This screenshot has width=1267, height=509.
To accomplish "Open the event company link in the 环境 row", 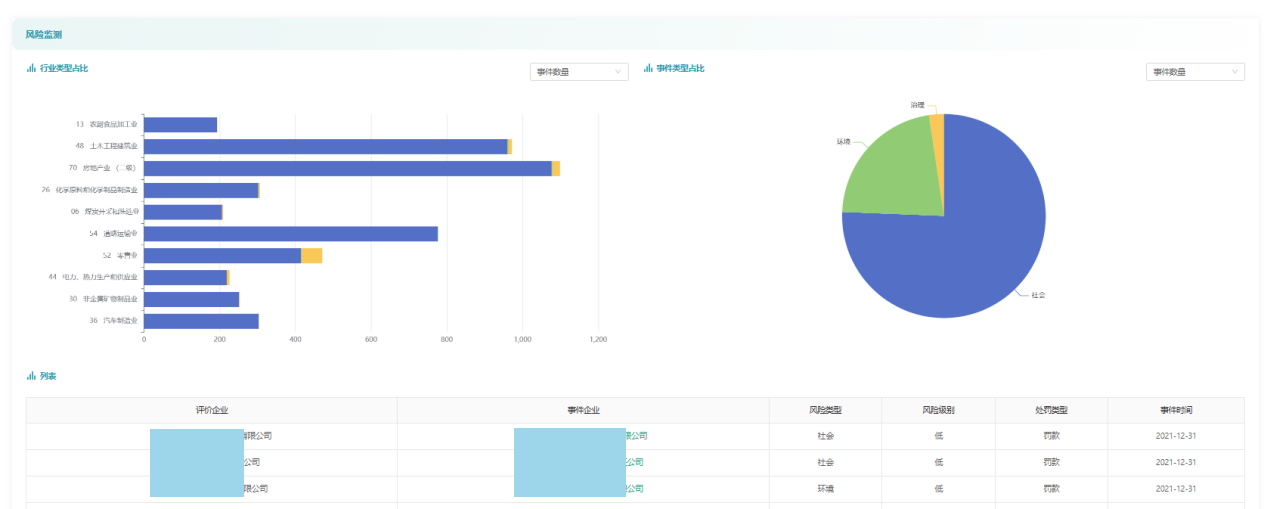I will point(634,489).
